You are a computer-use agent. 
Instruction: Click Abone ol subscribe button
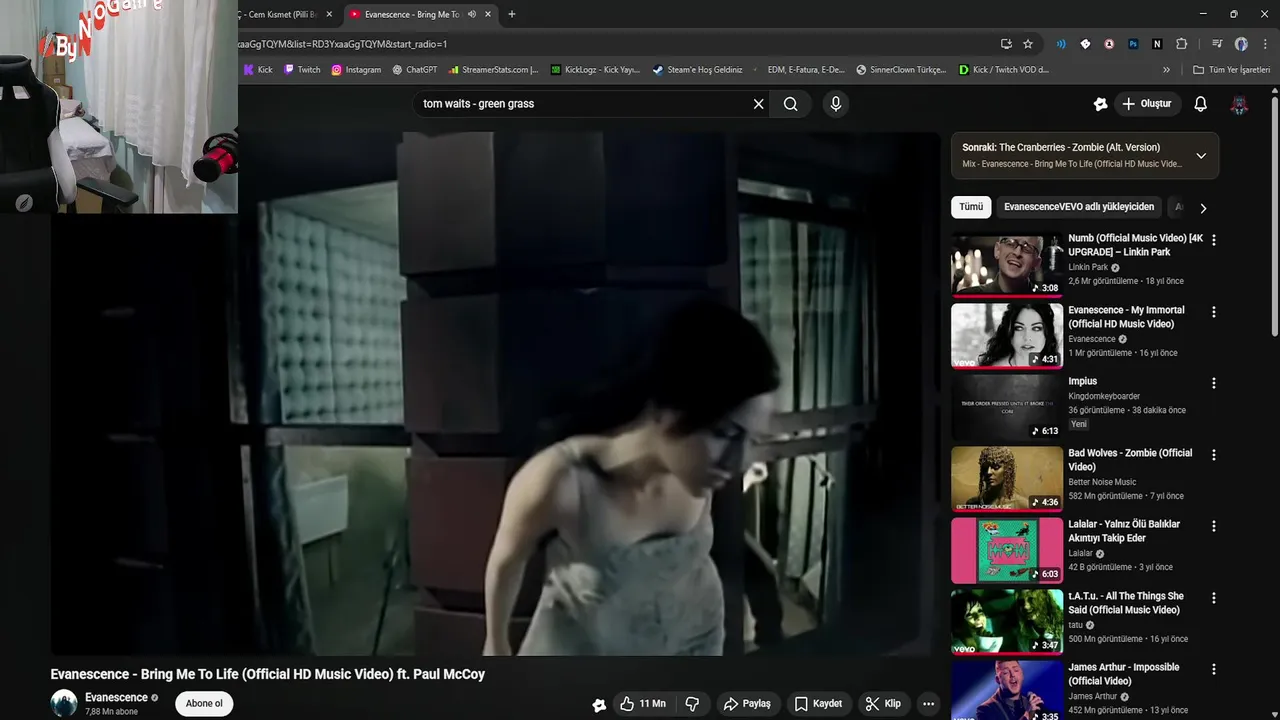pyautogui.click(x=204, y=704)
